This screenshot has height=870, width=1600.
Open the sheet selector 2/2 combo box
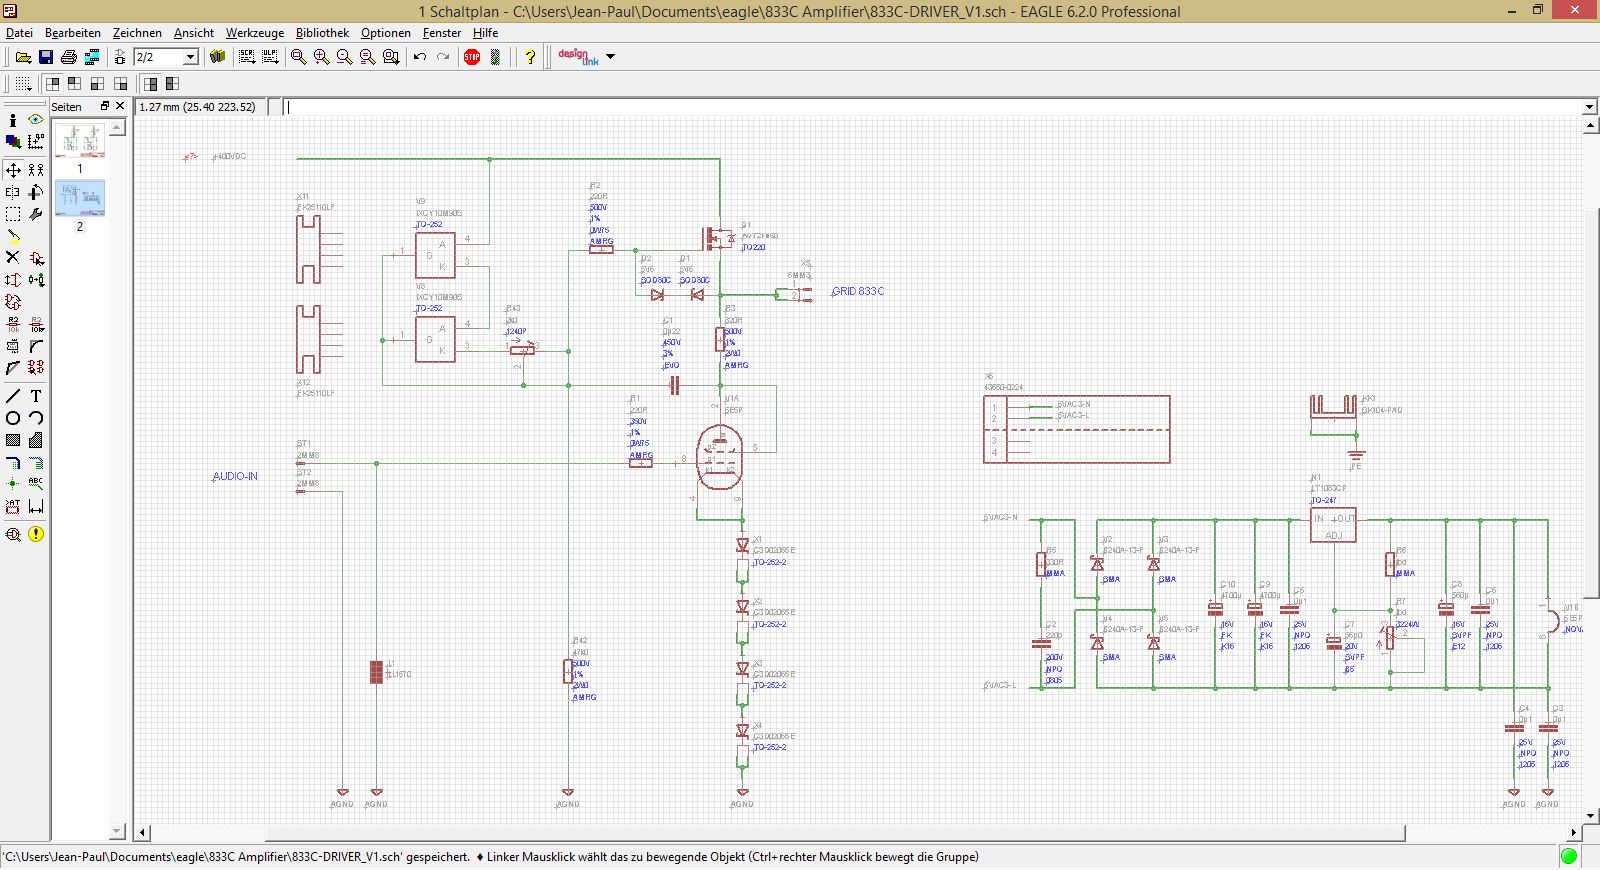166,57
